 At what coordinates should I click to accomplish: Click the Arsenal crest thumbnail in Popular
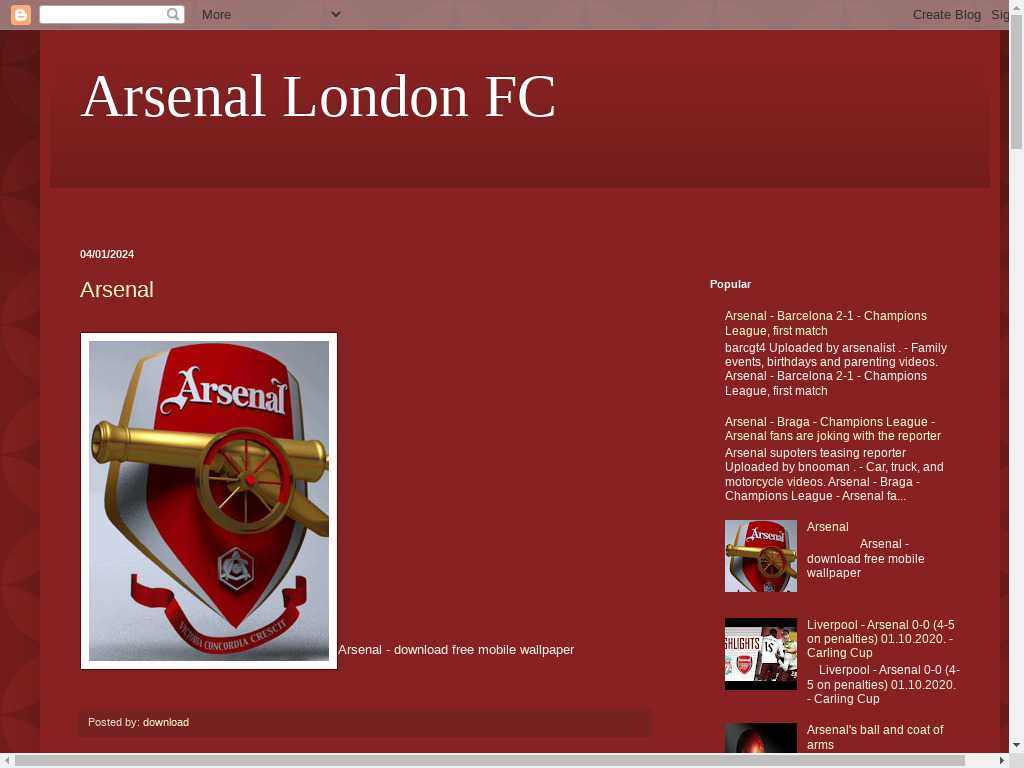pyautogui.click(x=761, y=556)
